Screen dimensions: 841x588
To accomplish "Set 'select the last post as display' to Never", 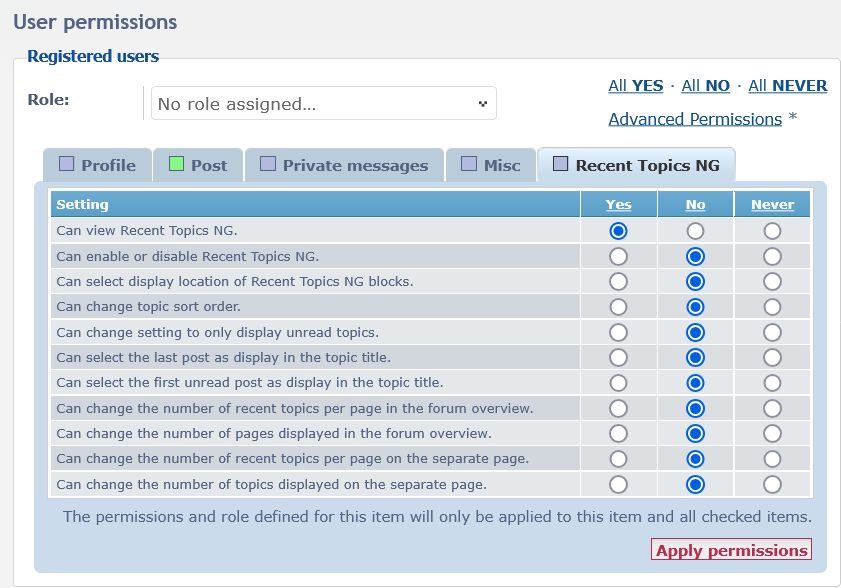I will pos(772,357).
